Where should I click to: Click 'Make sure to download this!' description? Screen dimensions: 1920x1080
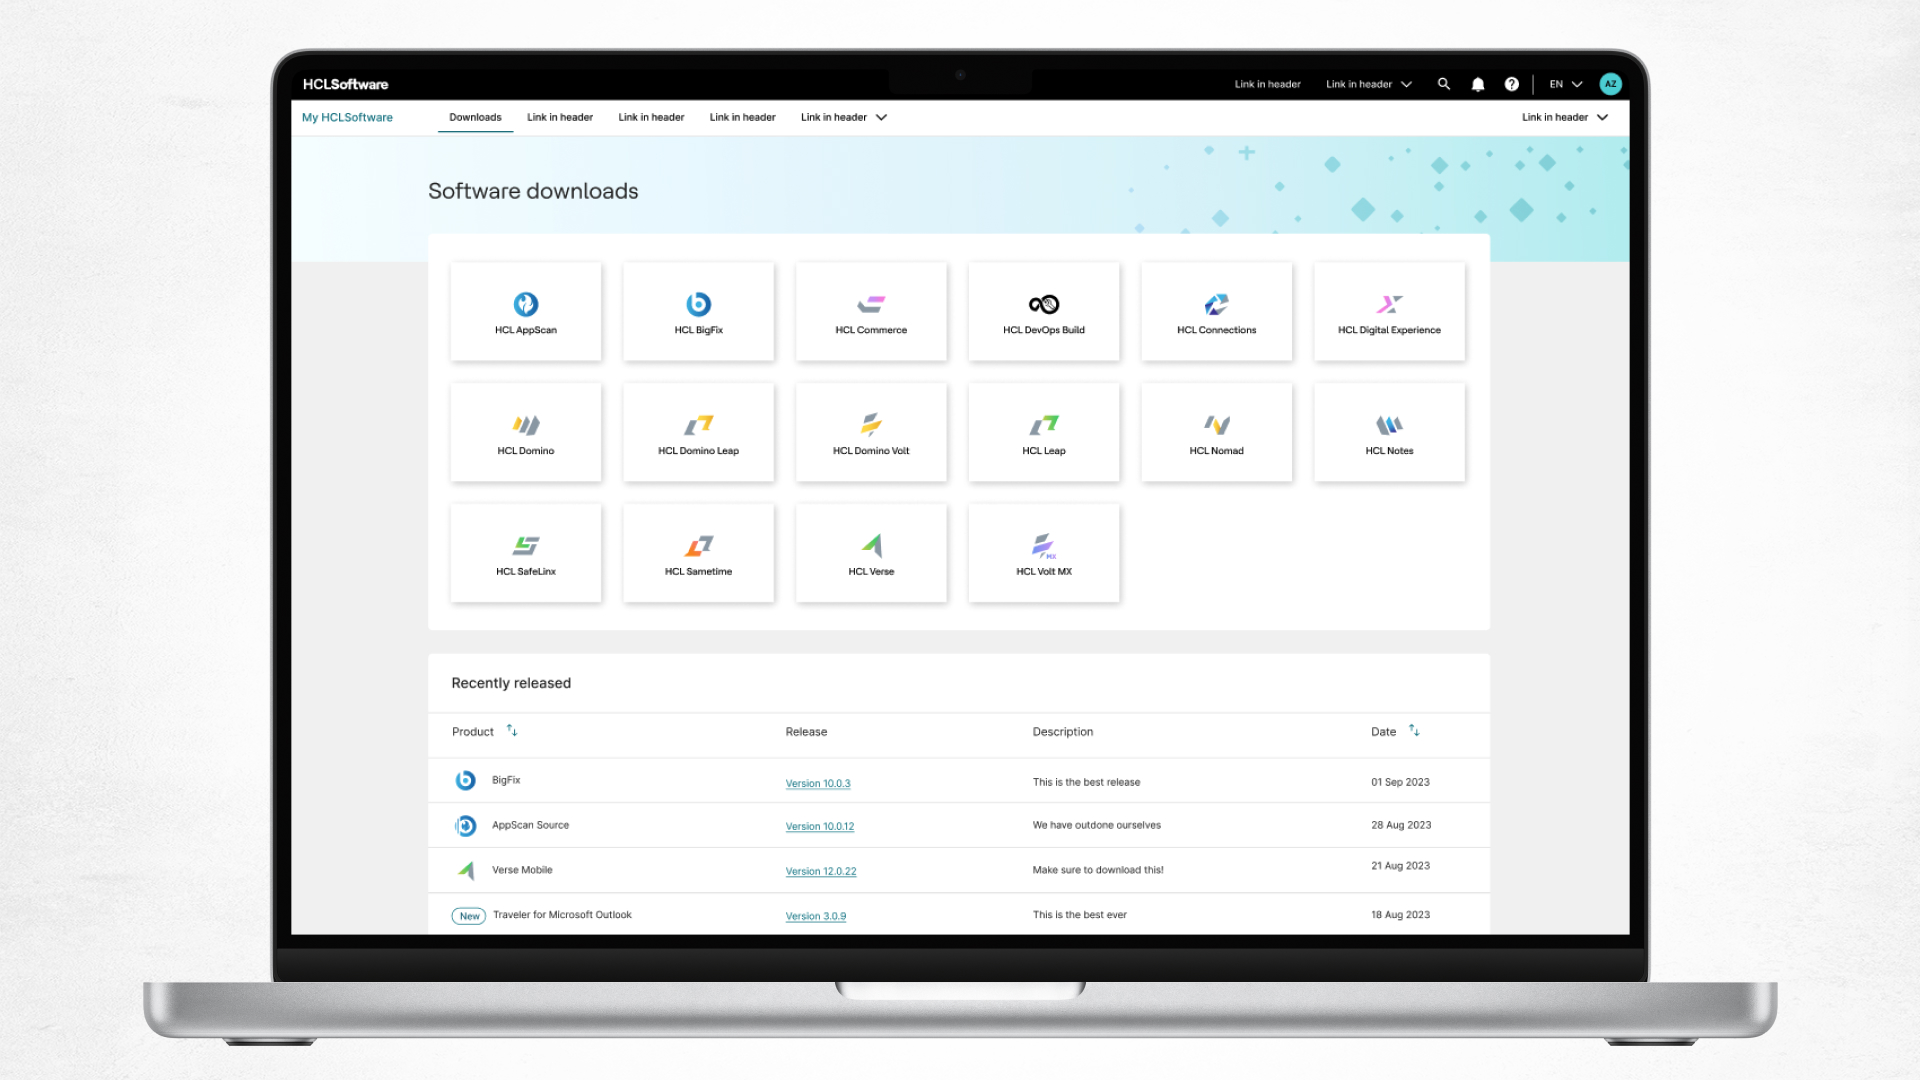[1098, 870]
